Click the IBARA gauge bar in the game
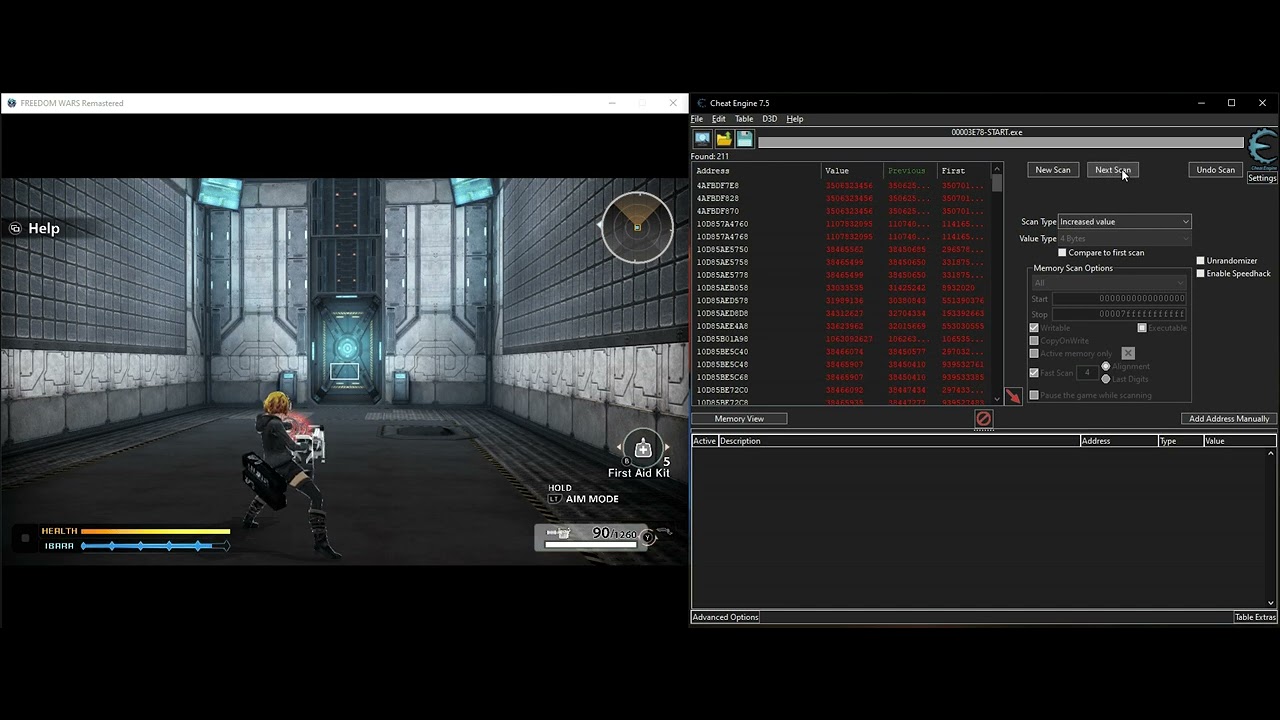Image resolution: width=1280 pixels, height=720 pixels. 155,546
